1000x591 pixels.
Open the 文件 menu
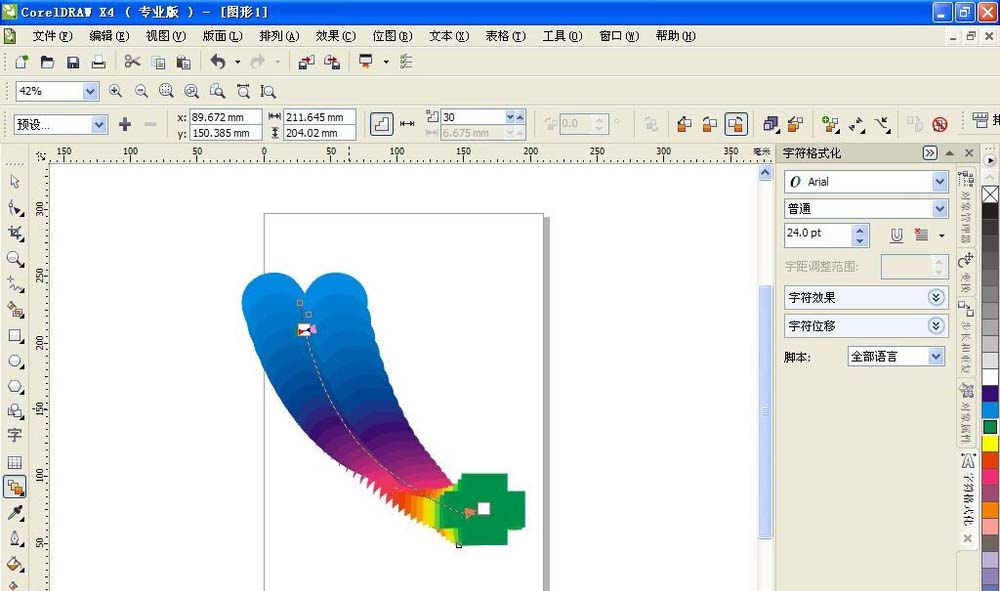pyautogui.click(x=52, y=36)
